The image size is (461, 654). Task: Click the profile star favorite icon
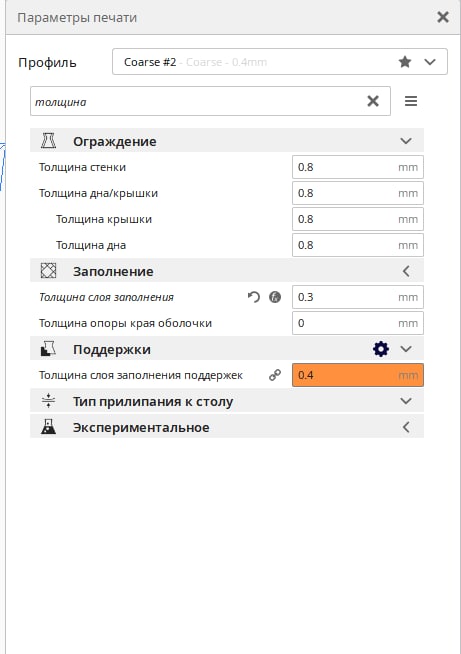[x=405, y=62]
